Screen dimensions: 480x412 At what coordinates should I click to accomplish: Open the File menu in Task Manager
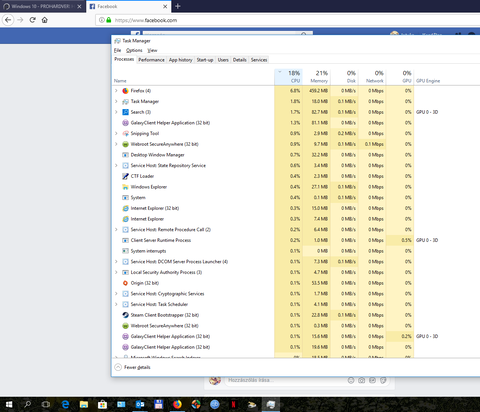point(117,50)
